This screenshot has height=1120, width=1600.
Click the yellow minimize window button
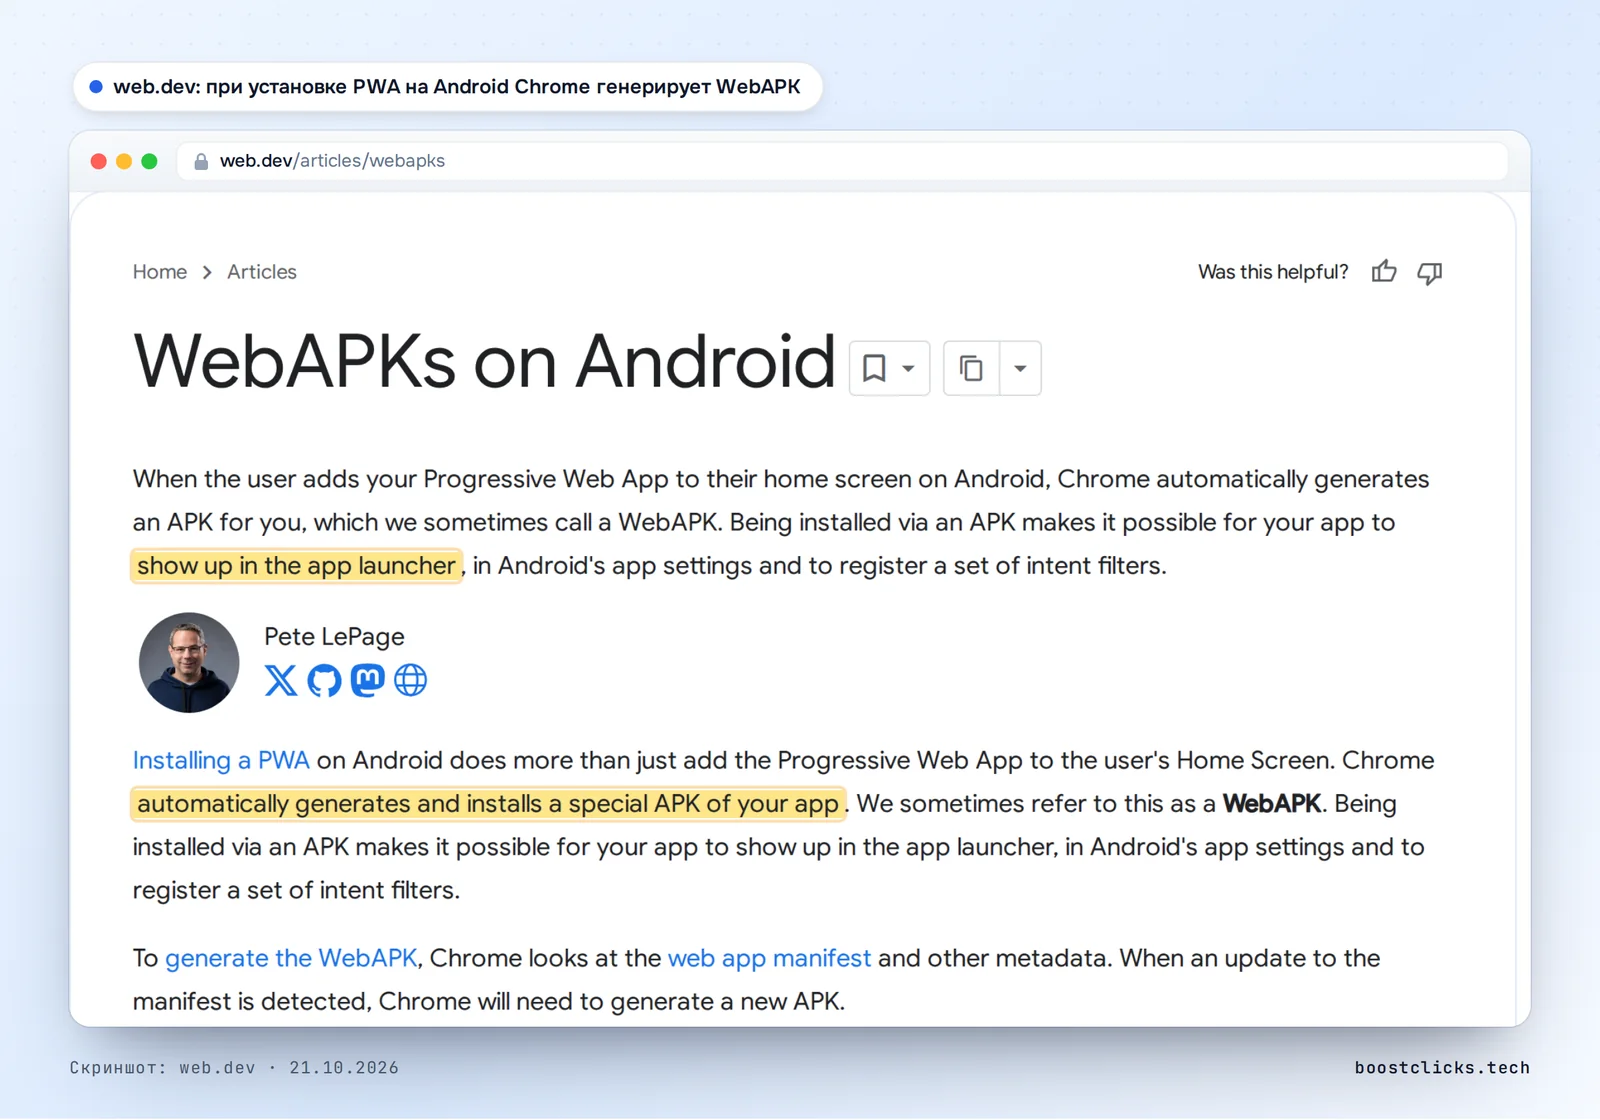coord(124,161)
